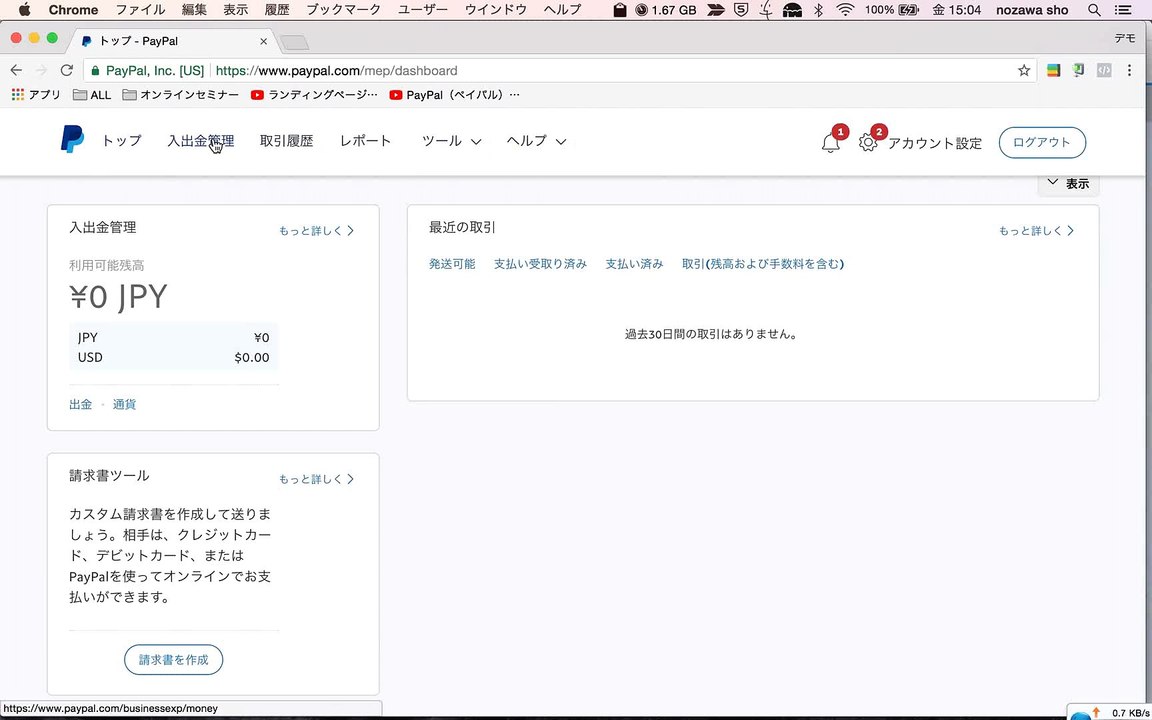Open もっと詳しく in 最近の取引 card

(x=1036, y=231)
